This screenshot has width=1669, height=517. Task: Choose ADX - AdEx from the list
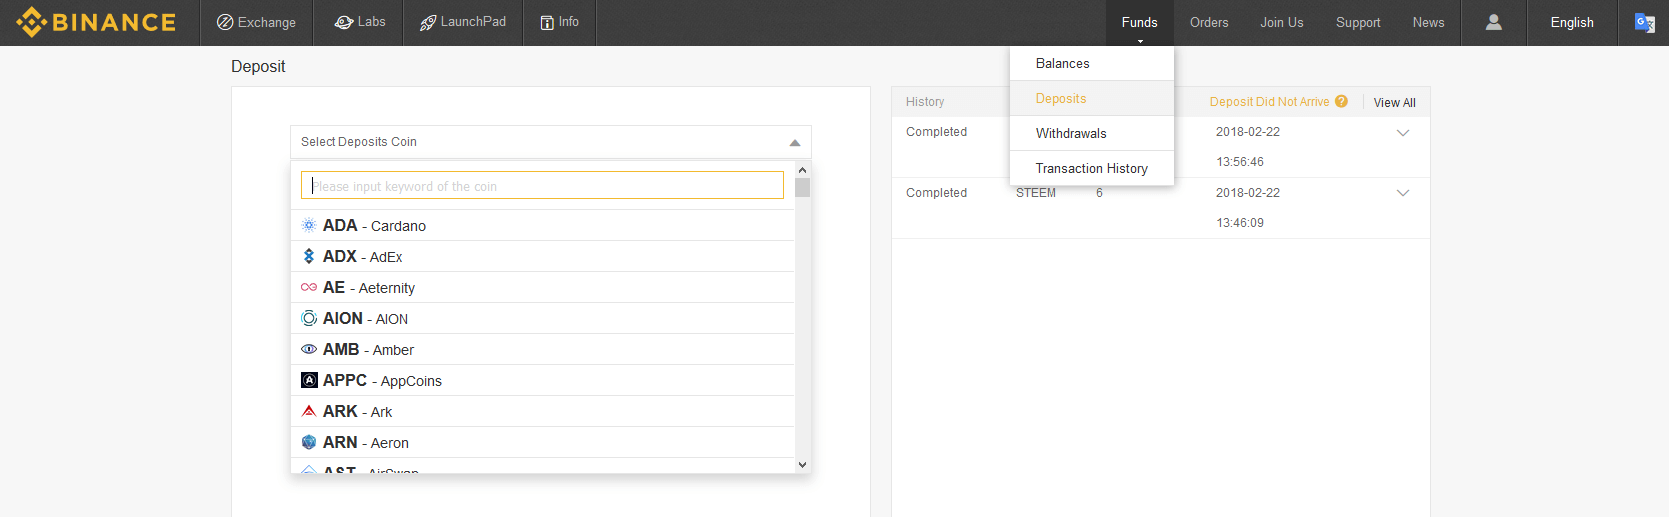point(542,256)
